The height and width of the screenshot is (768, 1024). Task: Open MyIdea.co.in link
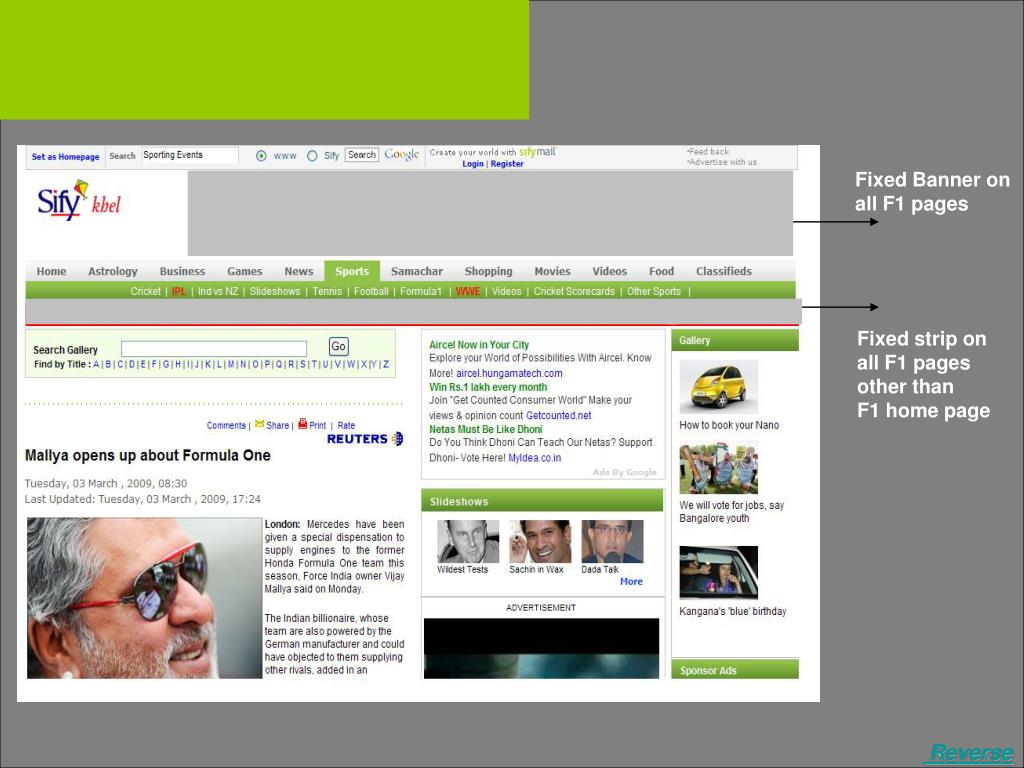[534, 458]
